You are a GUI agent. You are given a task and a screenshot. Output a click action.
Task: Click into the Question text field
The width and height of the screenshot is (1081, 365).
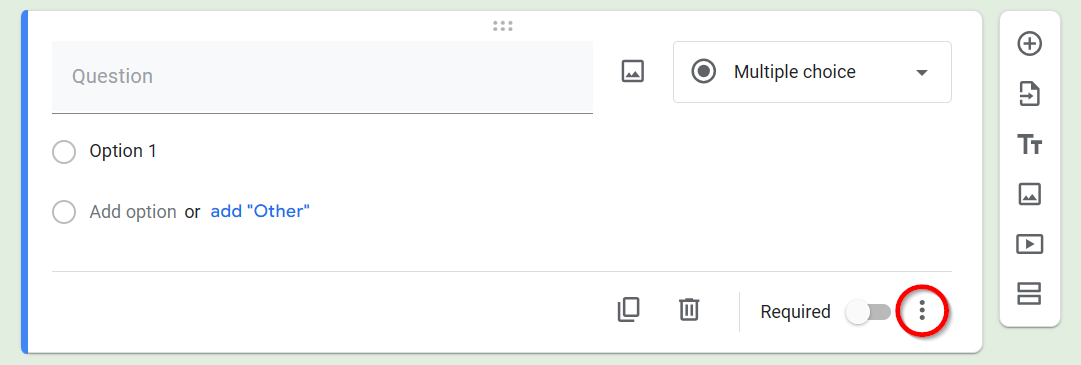(322, 77)
